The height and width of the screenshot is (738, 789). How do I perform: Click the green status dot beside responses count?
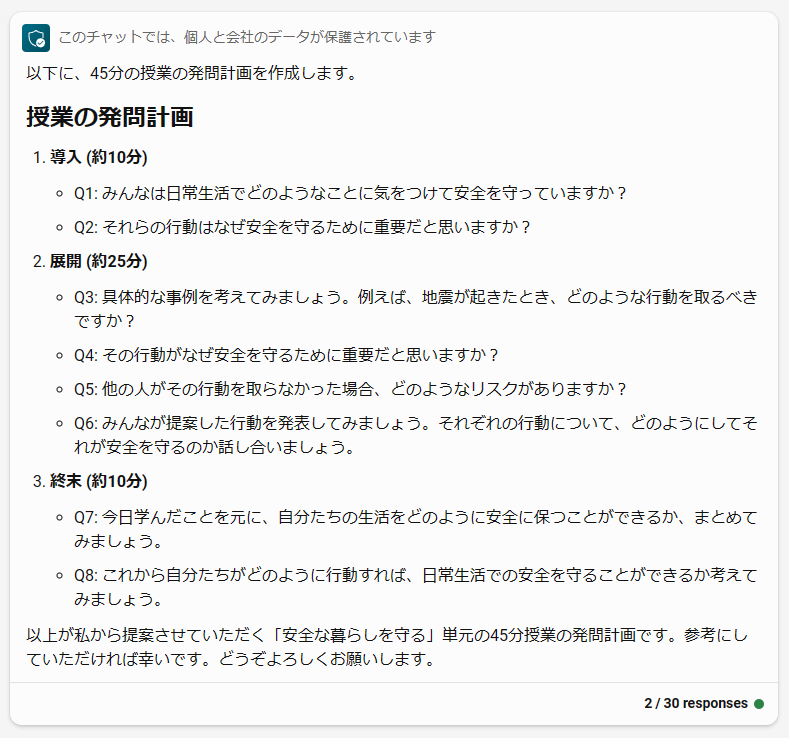(x=759, y=704)
